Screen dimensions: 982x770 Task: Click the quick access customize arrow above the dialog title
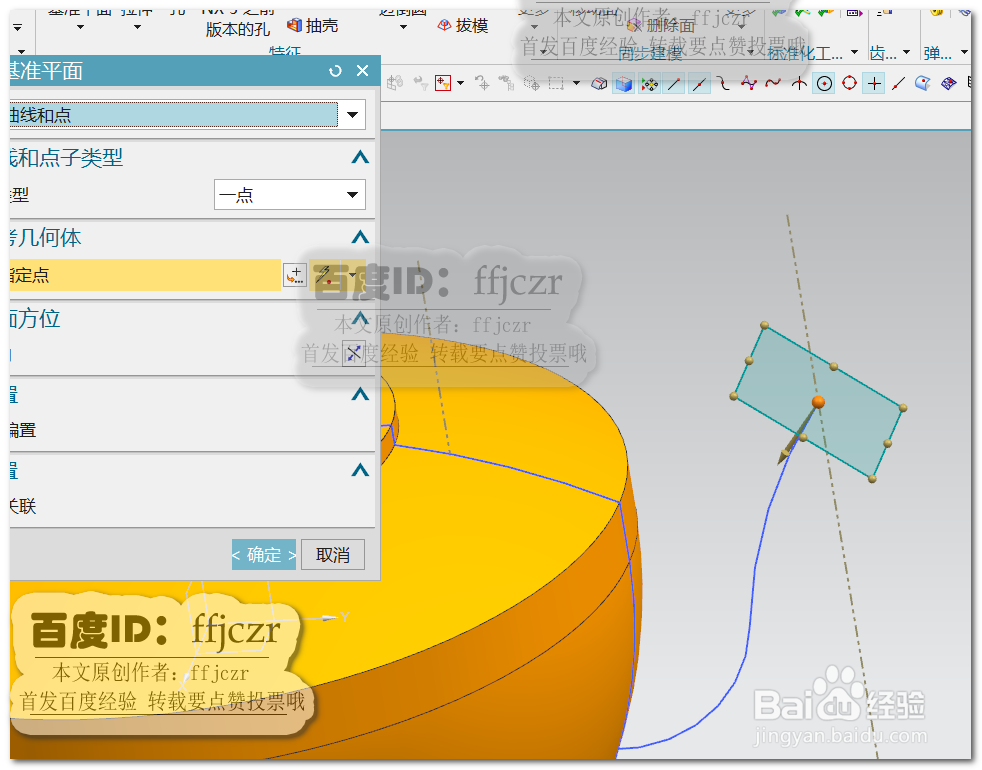[18, 28]
